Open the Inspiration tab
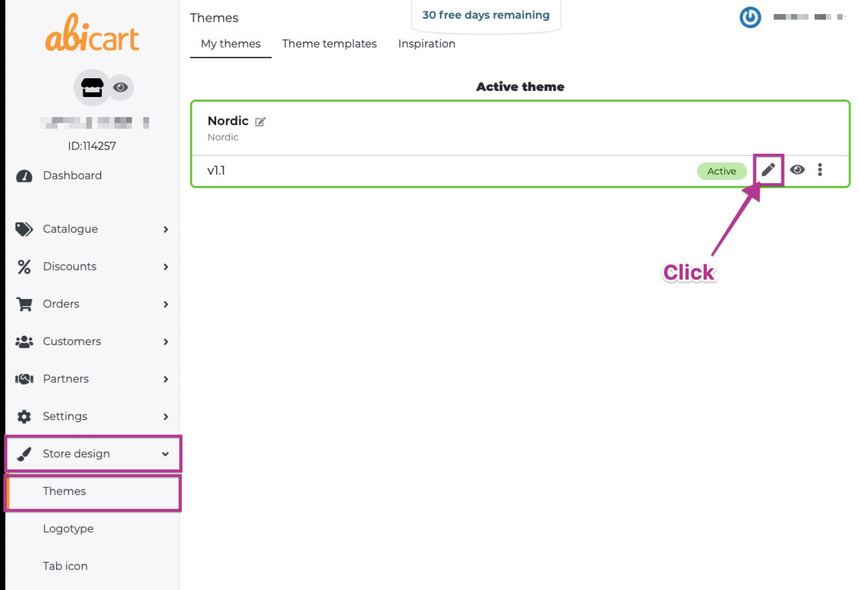Viewport: 860px width, 590px height. pos(426,44)
